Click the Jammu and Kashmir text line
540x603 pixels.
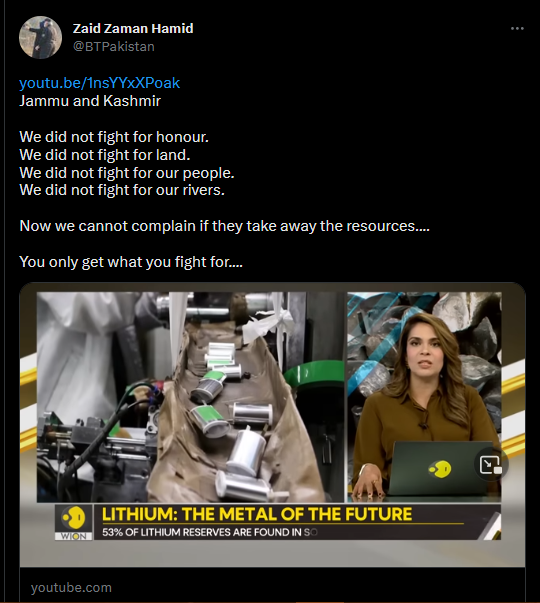coord(90,101)
